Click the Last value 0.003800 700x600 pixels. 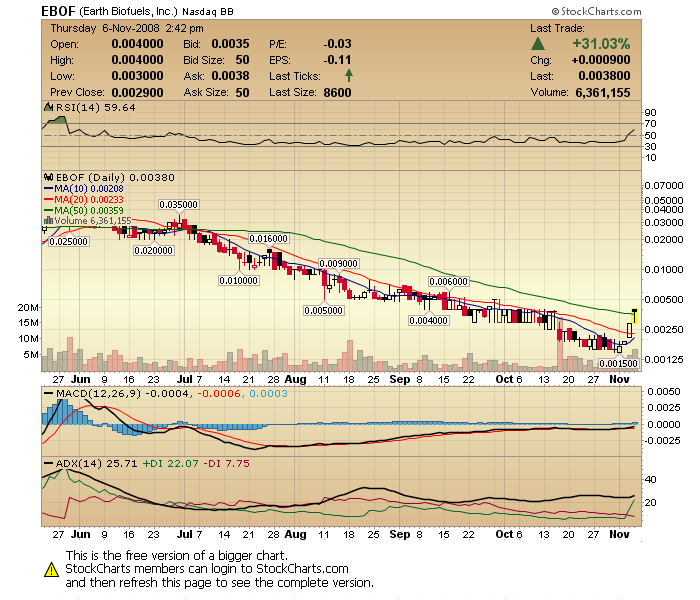[x=604, y=76]
